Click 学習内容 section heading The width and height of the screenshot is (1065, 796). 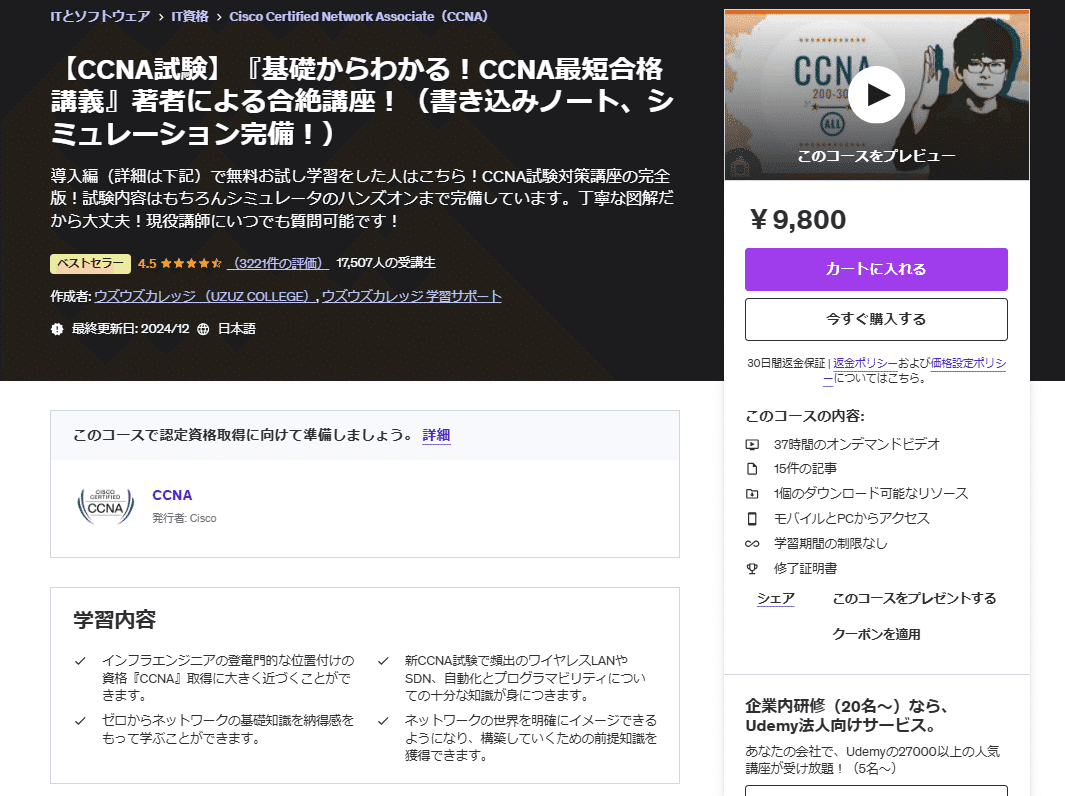tap(115, 620)
